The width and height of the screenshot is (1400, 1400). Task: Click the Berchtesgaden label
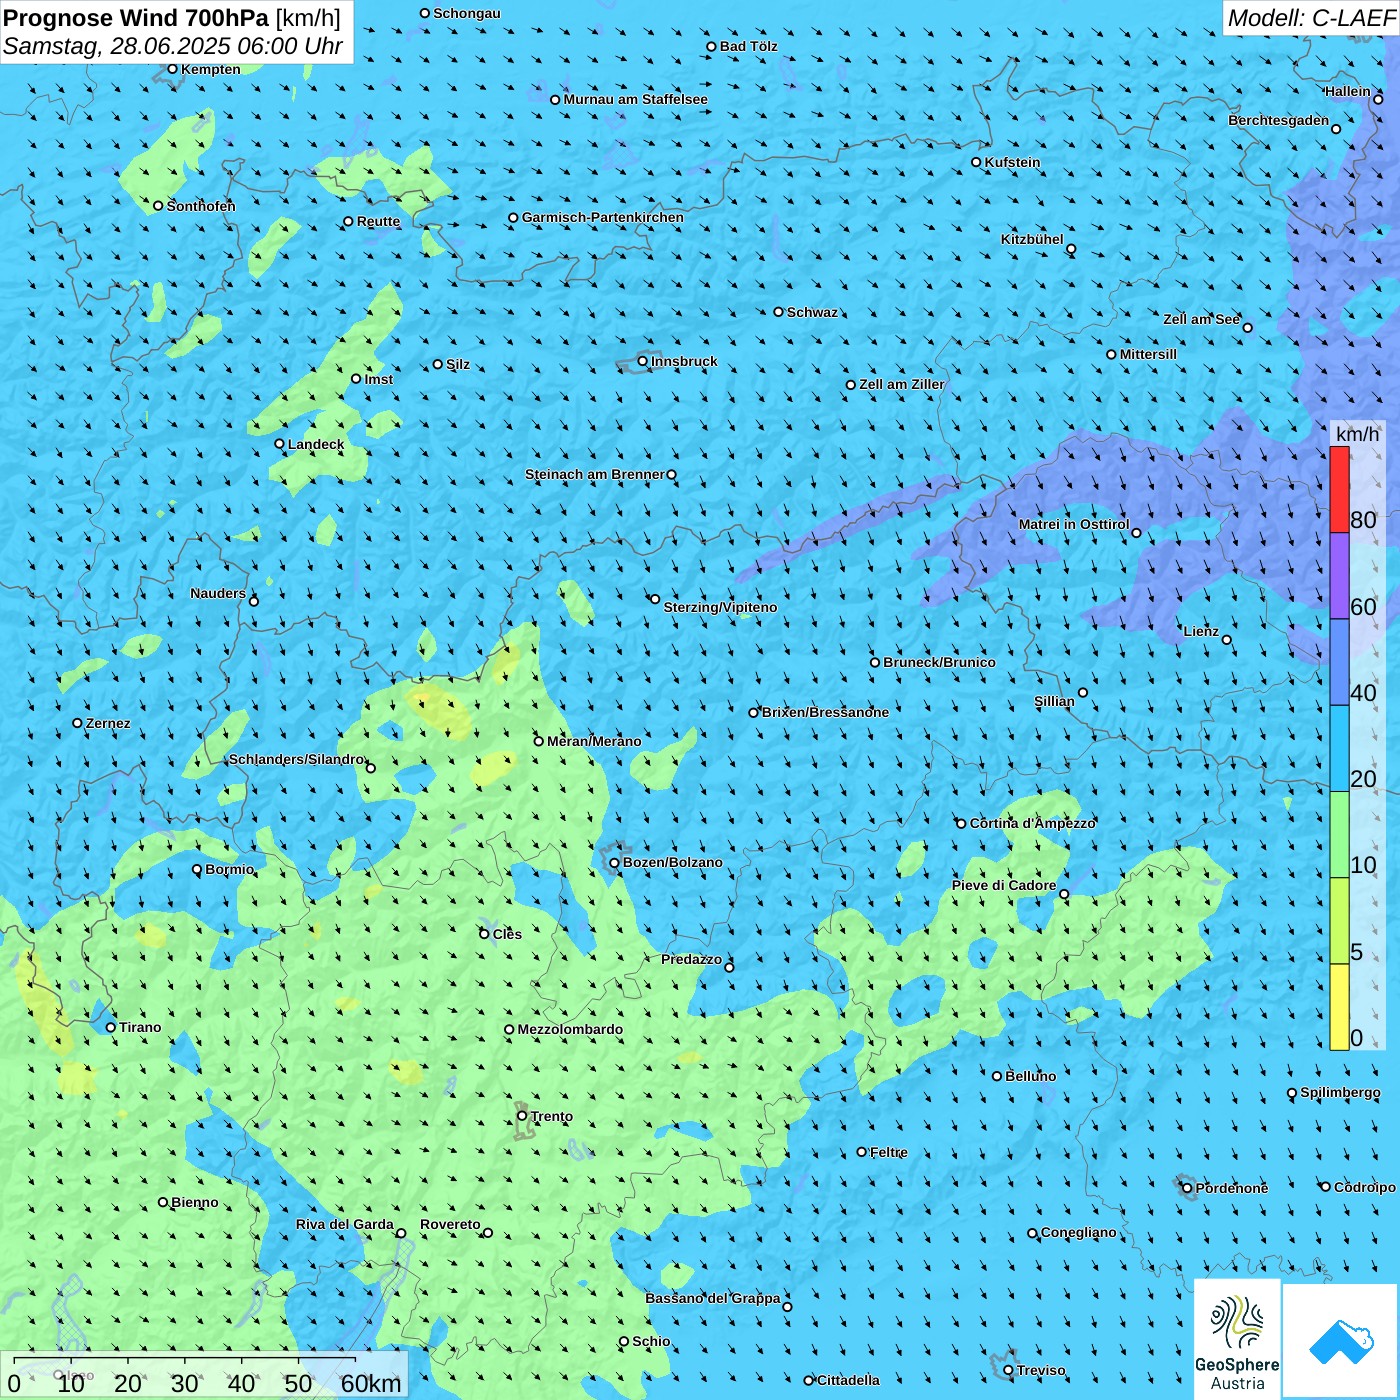(x=1279, y=121)
